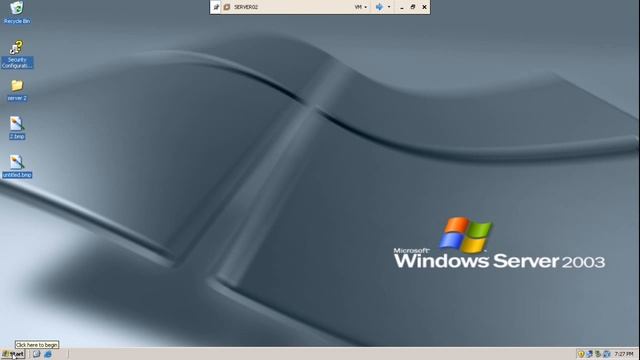The image size is (640, 360).
Task: Click the green tray icon beside the clock
Action: pos(598,354)
